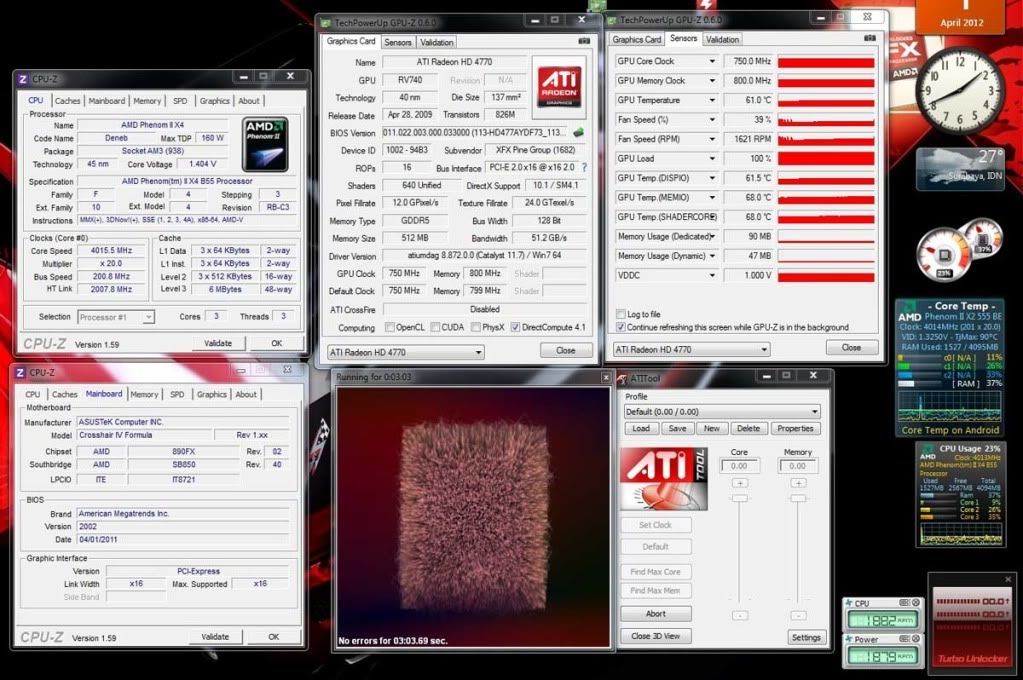1023x680 pixels.
Task: Click the Bus Interface question mark in GPU-Z
Action: pyautogui.click(x=584, y=168)
